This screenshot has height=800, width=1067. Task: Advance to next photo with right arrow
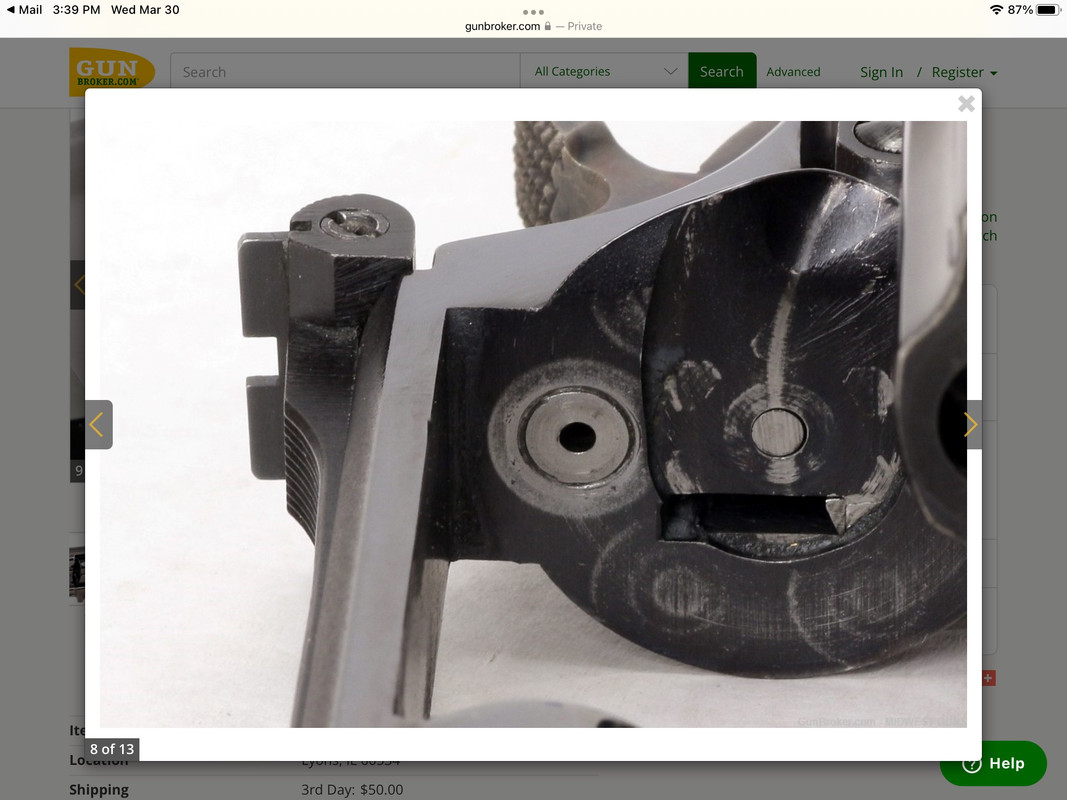(x=970, y=424)
